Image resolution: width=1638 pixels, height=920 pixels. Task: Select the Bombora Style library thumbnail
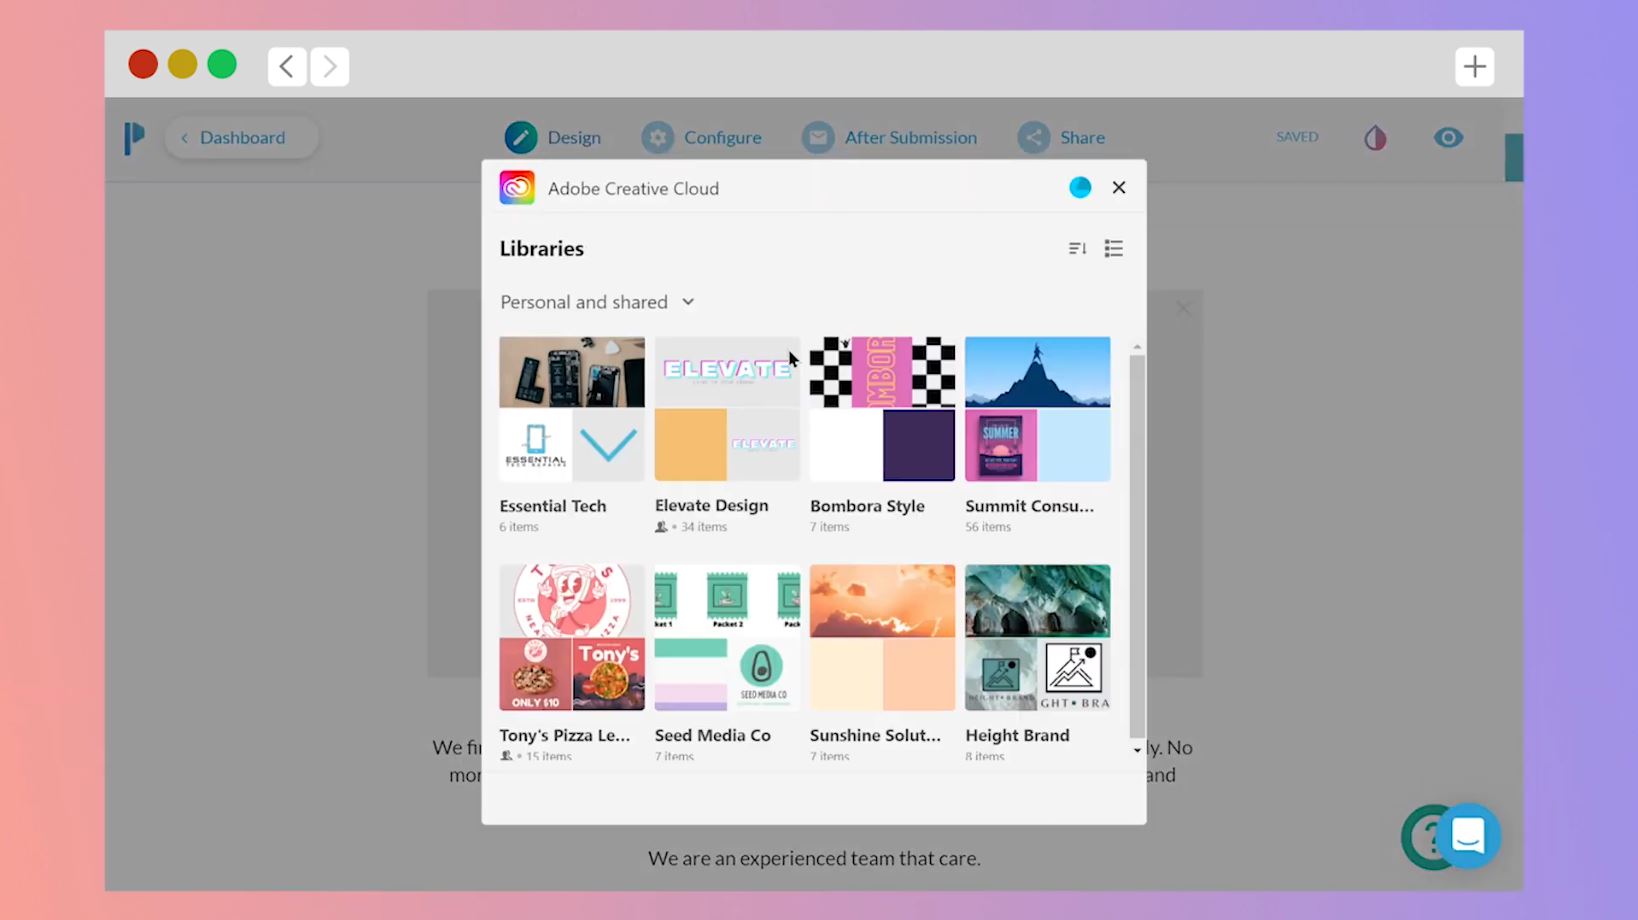pos(882,409)
